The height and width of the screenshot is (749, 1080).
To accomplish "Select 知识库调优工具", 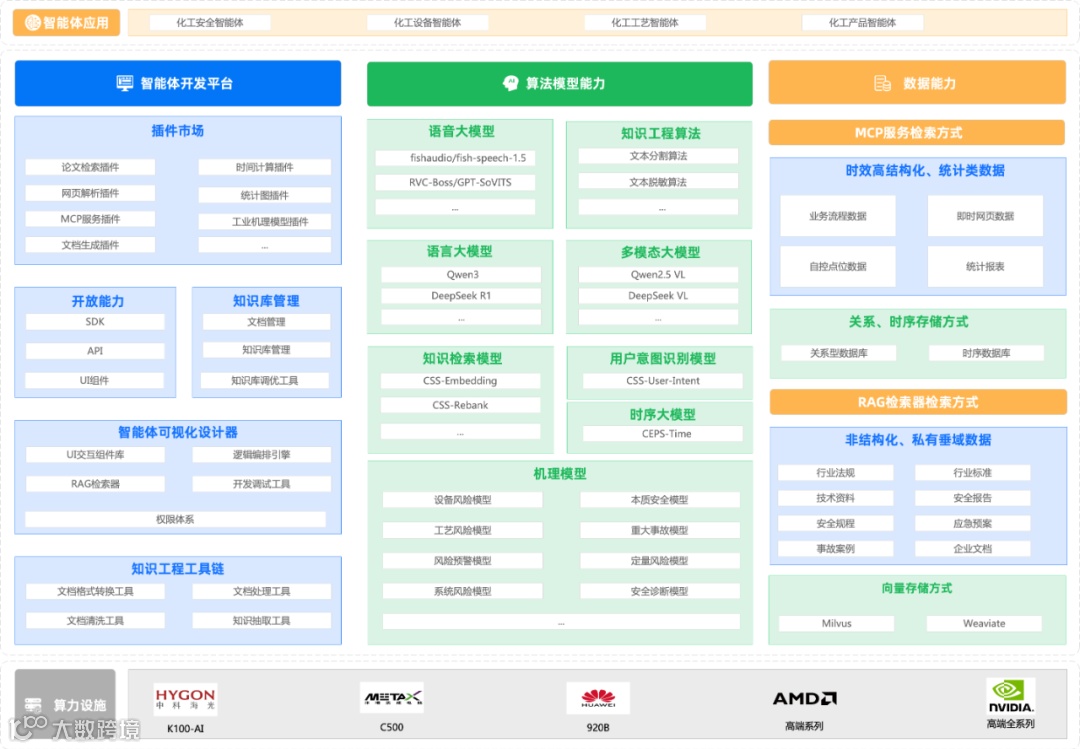I will (264, 380).
